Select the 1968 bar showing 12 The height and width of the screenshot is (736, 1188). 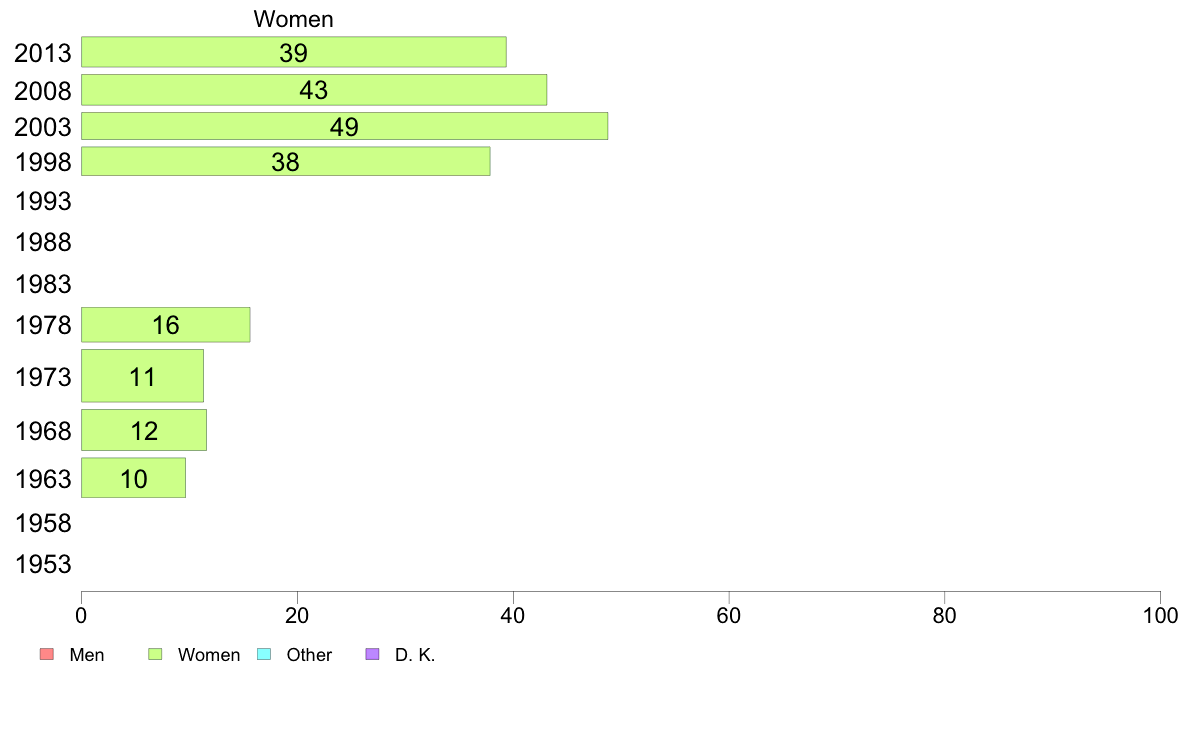point(144,431)
